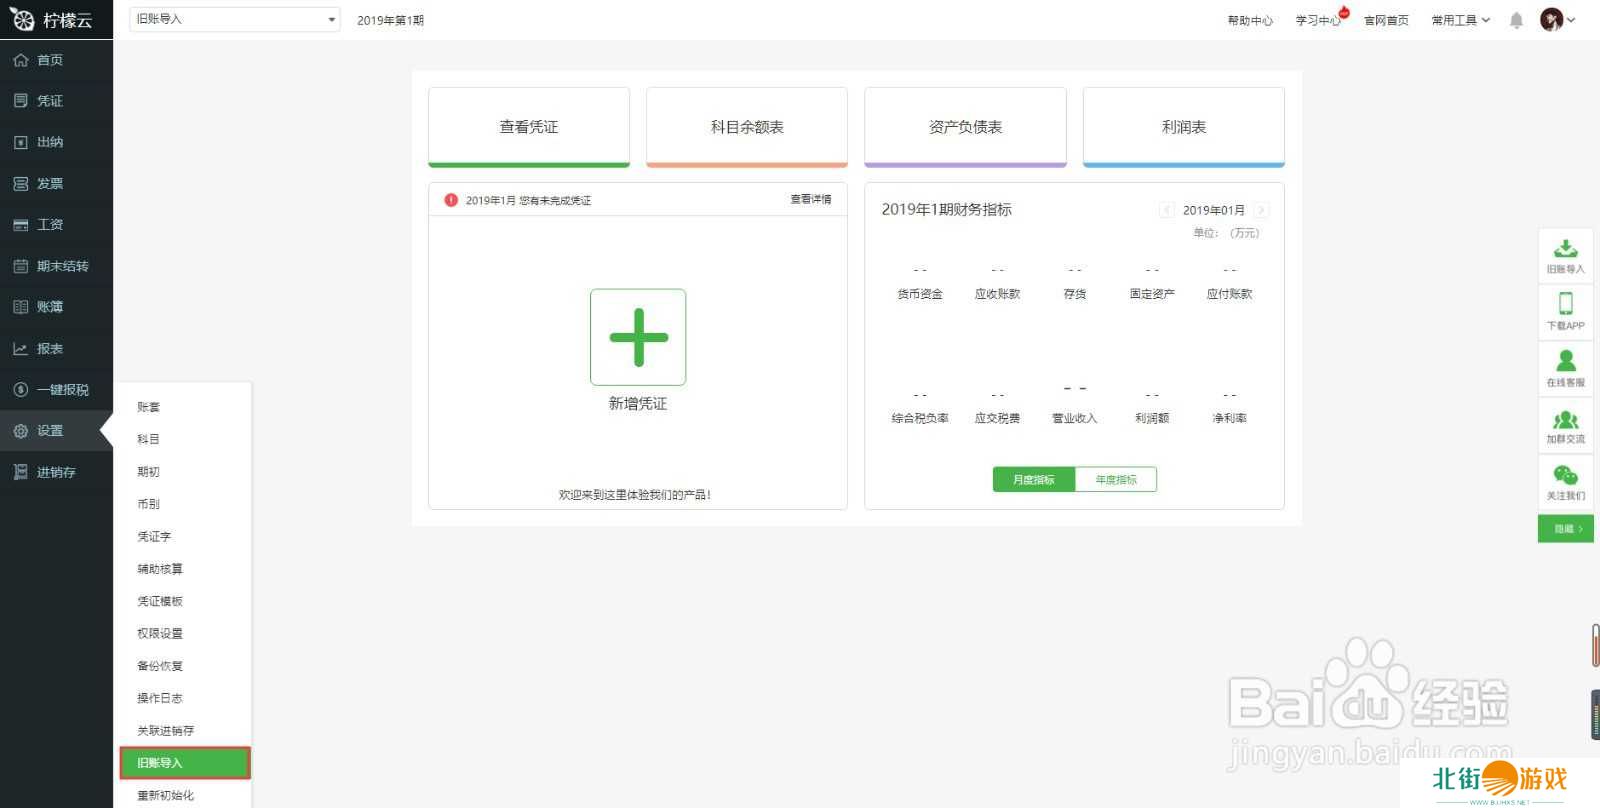Select 旧账导入 in the settings submenu
1600x808 pixels.
[x=185, y=763]
